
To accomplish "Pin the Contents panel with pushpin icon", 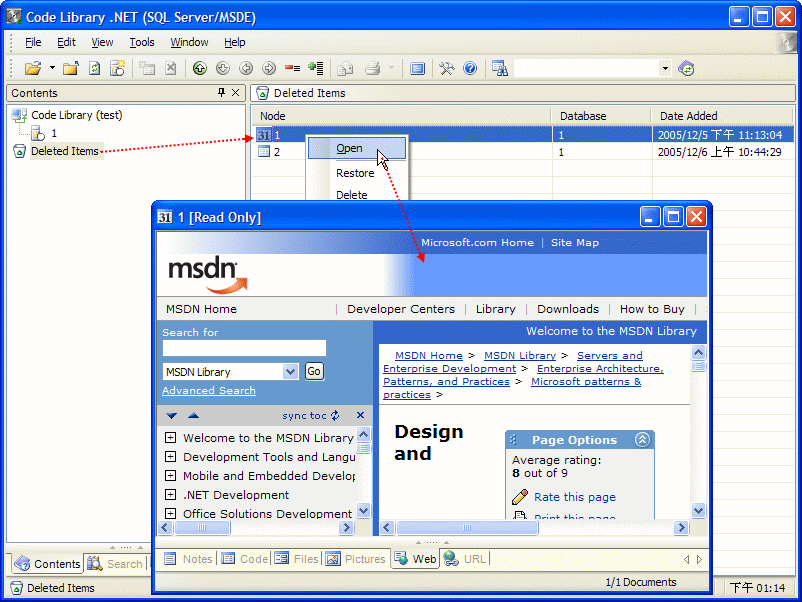I will (221, 93).
